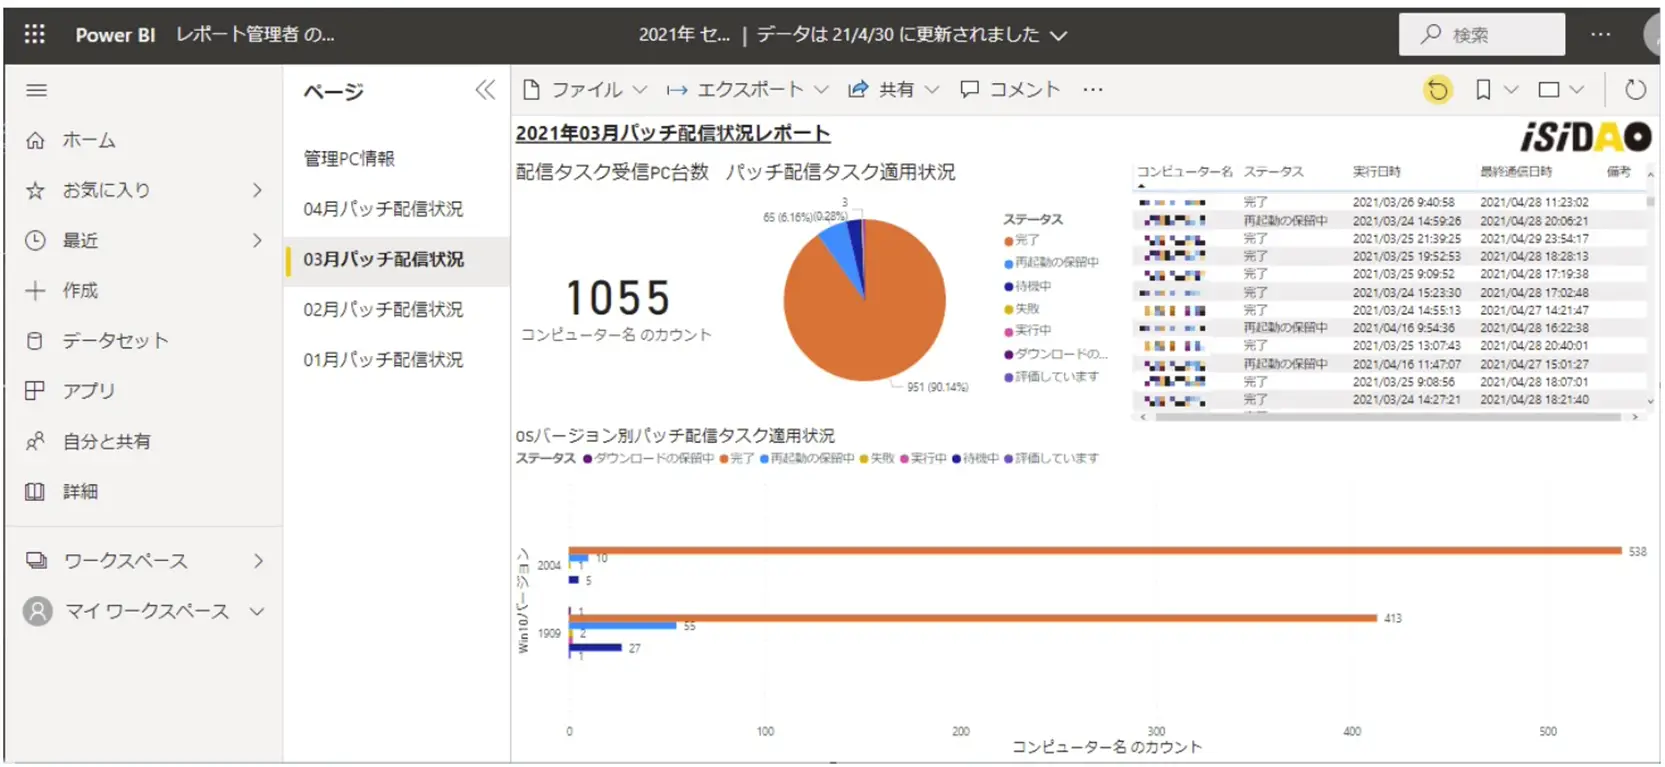Click the Refresh circular arrow icon
This screenshot has height=767, width=1665.
click(1635, 90)
